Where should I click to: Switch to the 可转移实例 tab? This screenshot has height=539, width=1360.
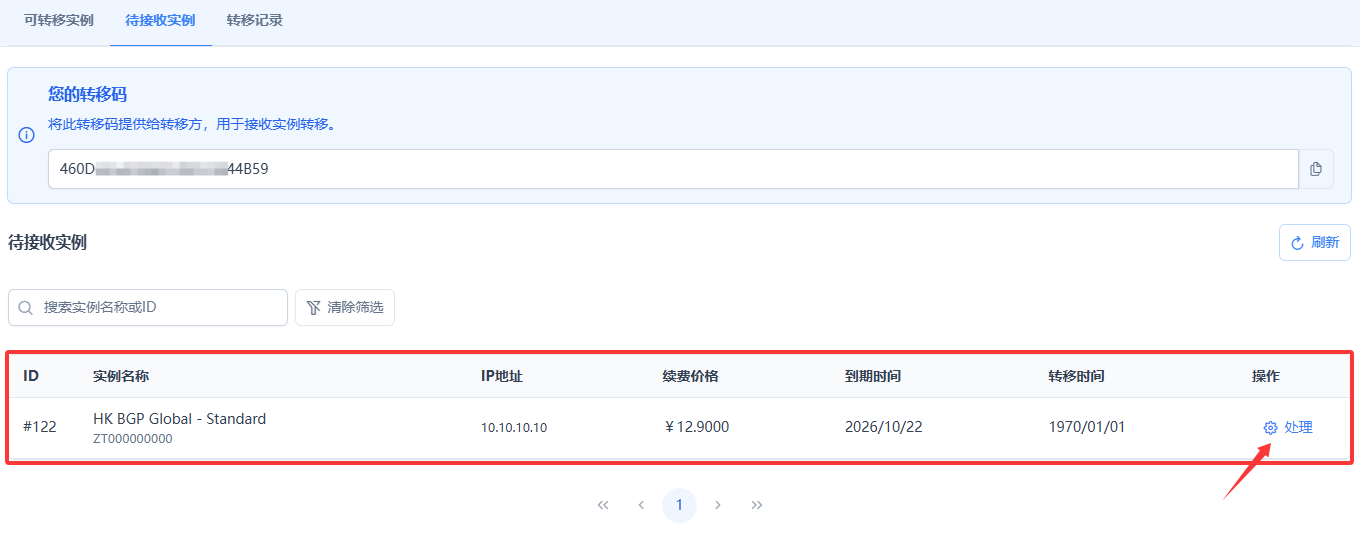point(59,20)
